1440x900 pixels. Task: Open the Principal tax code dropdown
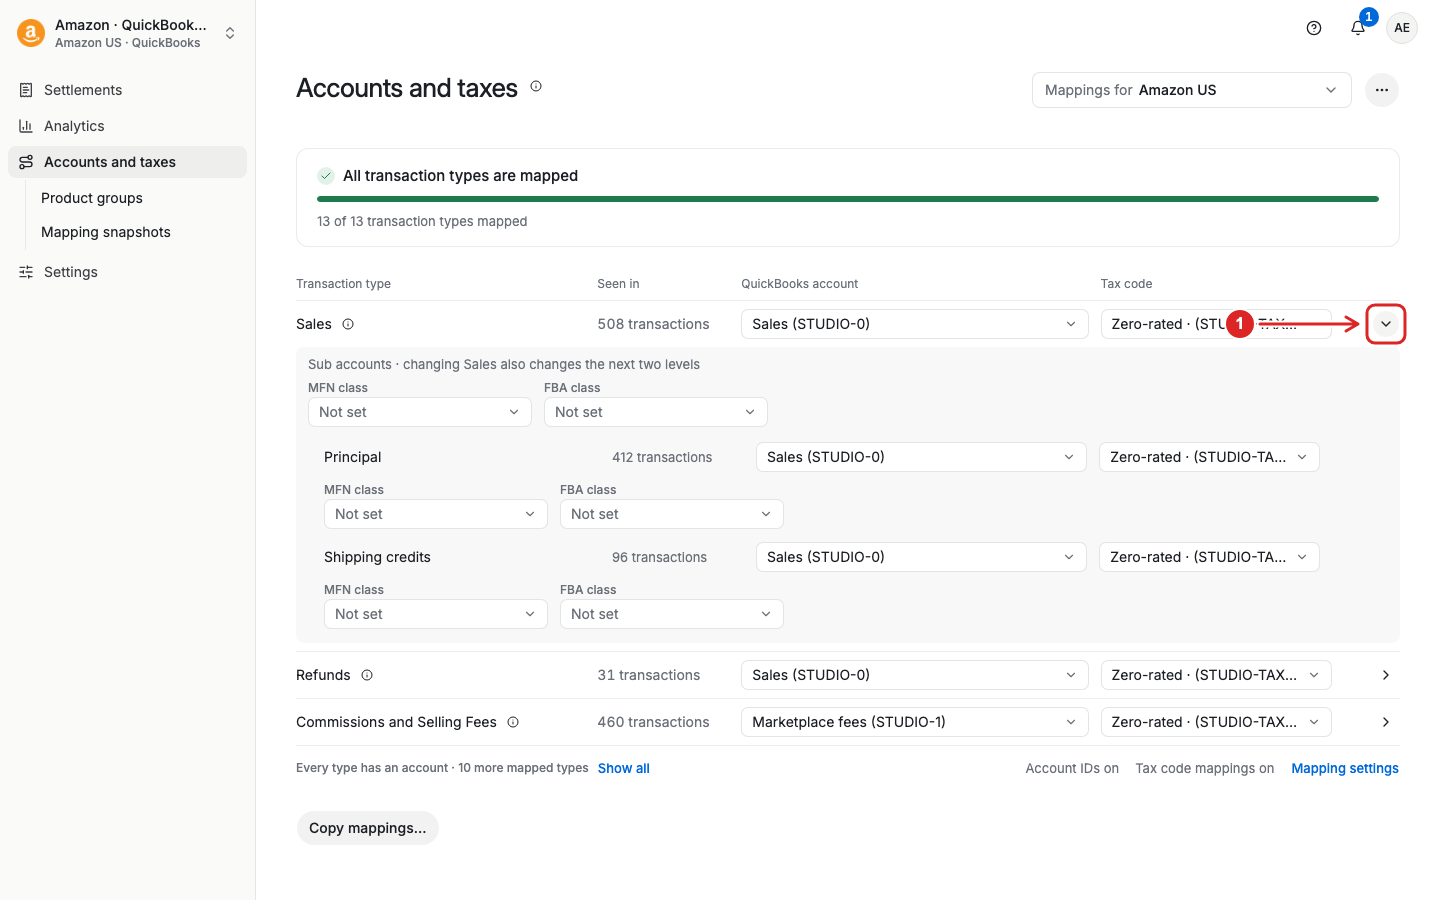point(1209,457)
